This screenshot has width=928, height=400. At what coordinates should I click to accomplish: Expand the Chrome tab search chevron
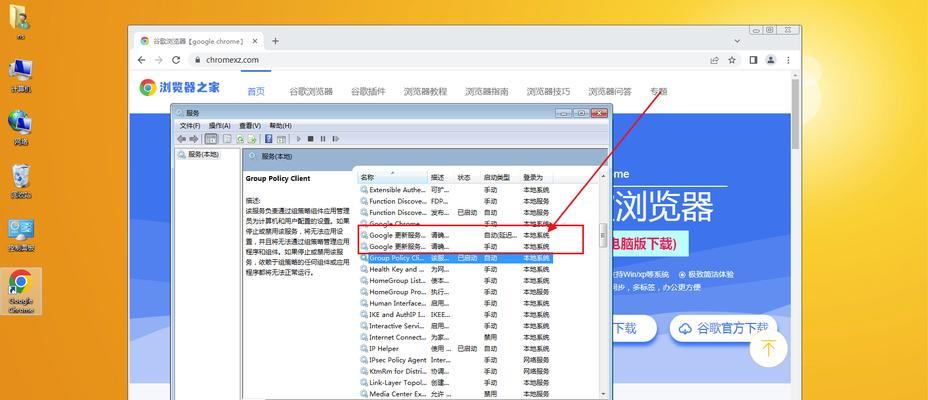point(737,41)
